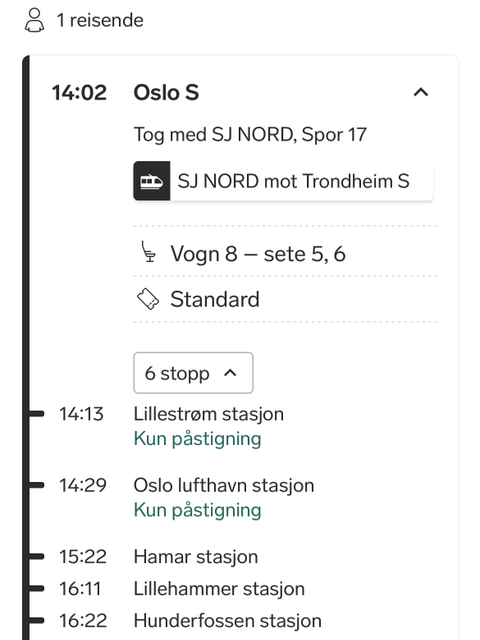Image resolution: width=480 pixels, height=640 pixels.
Task: Click the 14:29 timeline marker
Action: point(36,485)
